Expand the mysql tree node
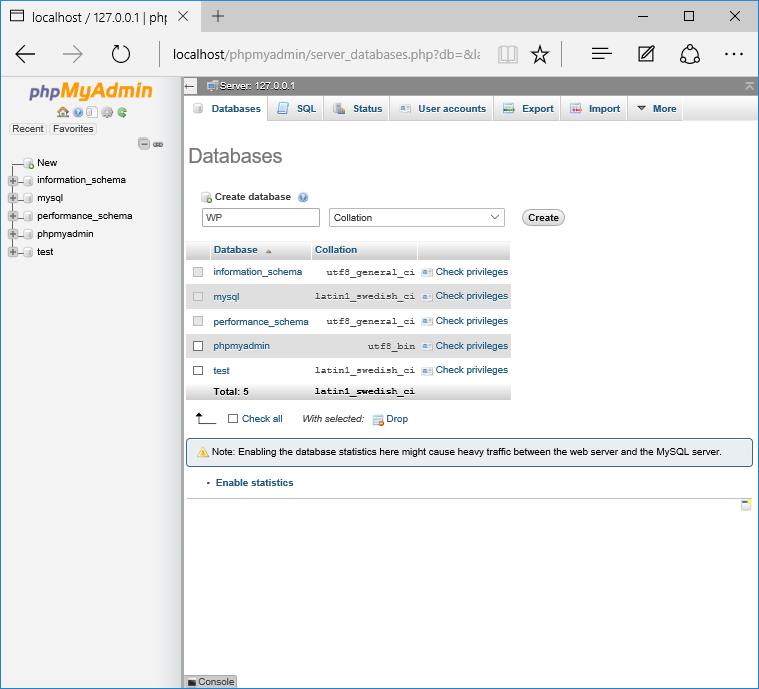 coord(13,198)
